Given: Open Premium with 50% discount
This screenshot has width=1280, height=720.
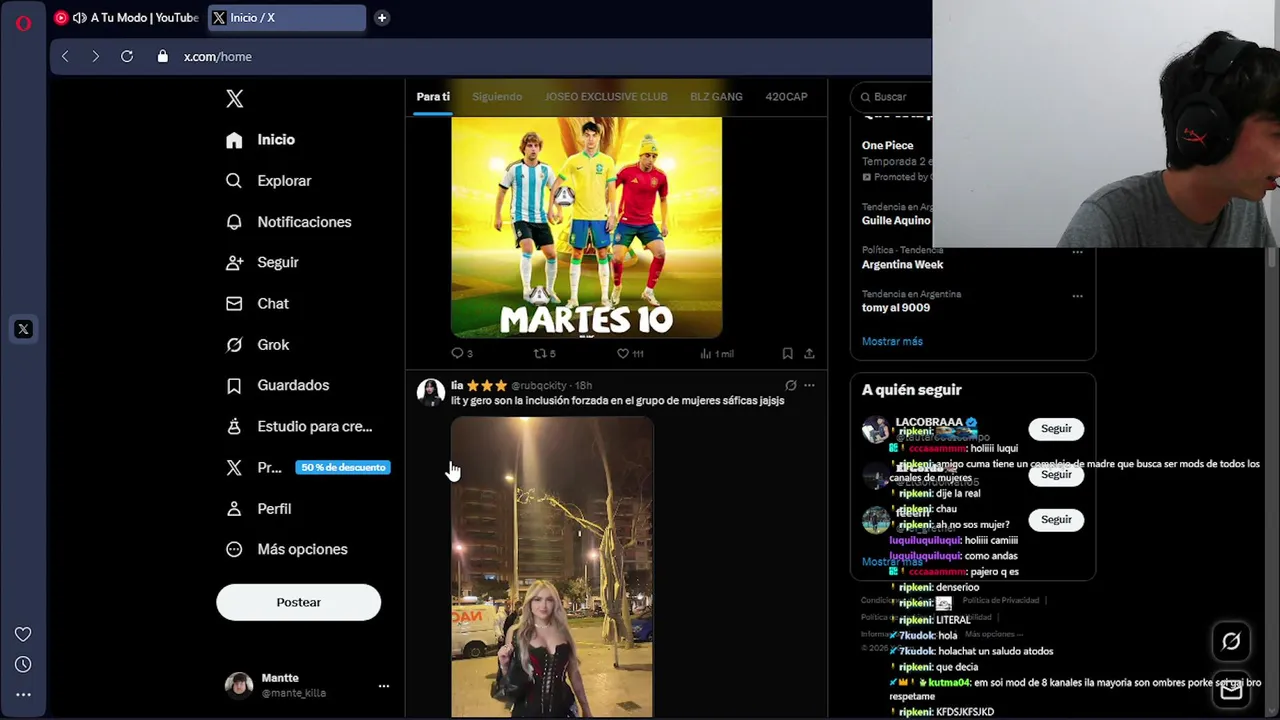Looking at the screenshot, I should [307, 468].
